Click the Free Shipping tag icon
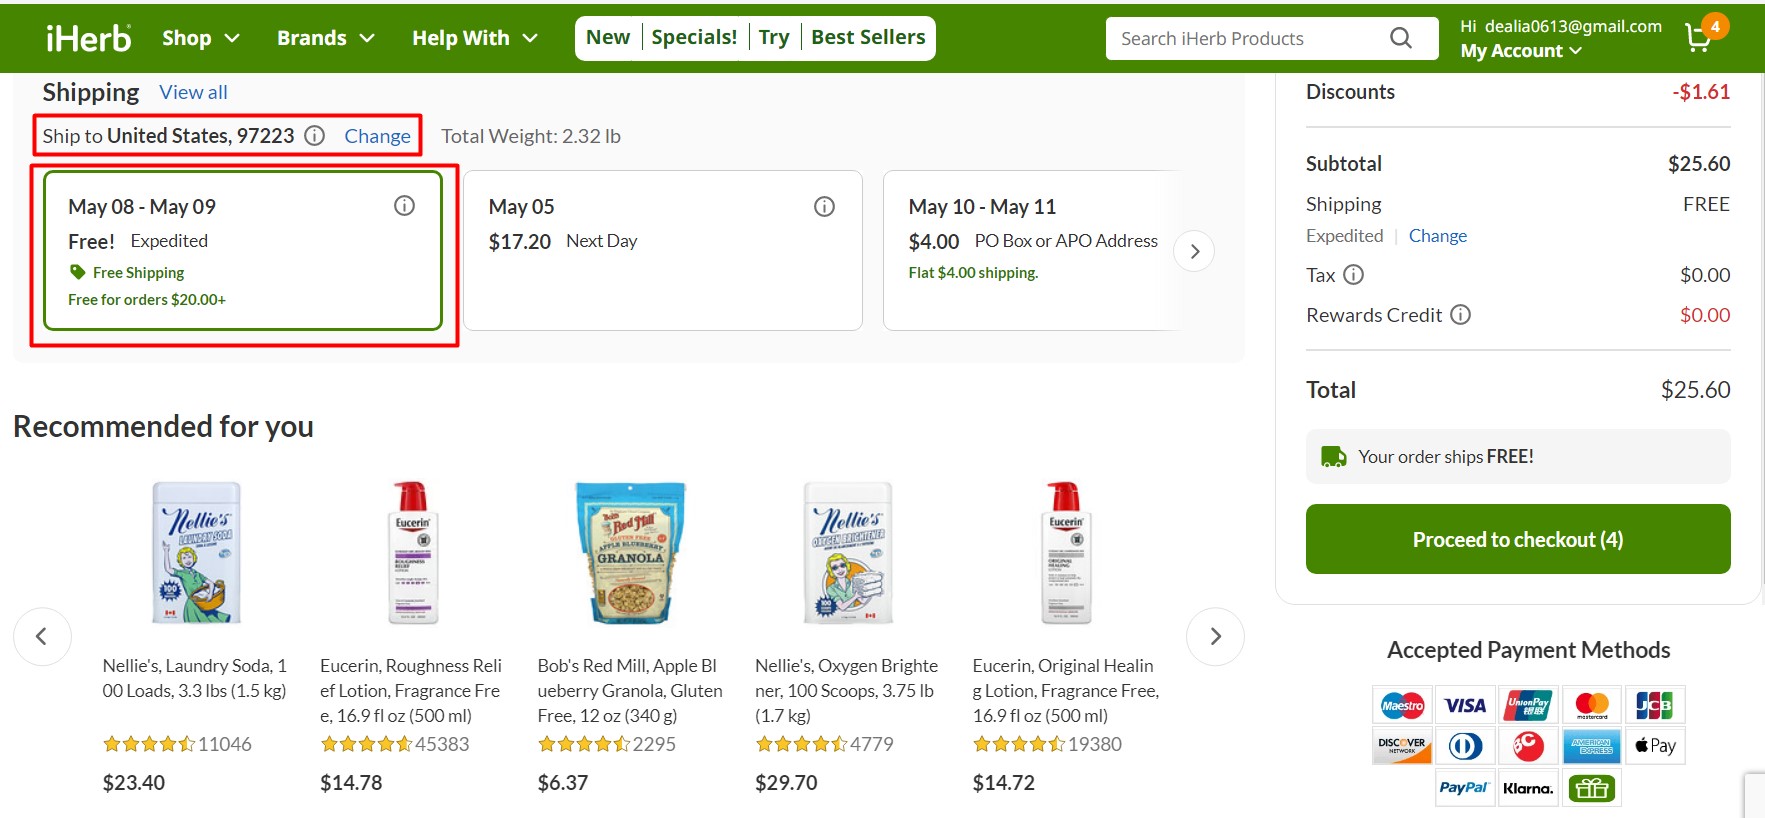Viewport: 1765px width, 818px height. click(x=78, y=272)
